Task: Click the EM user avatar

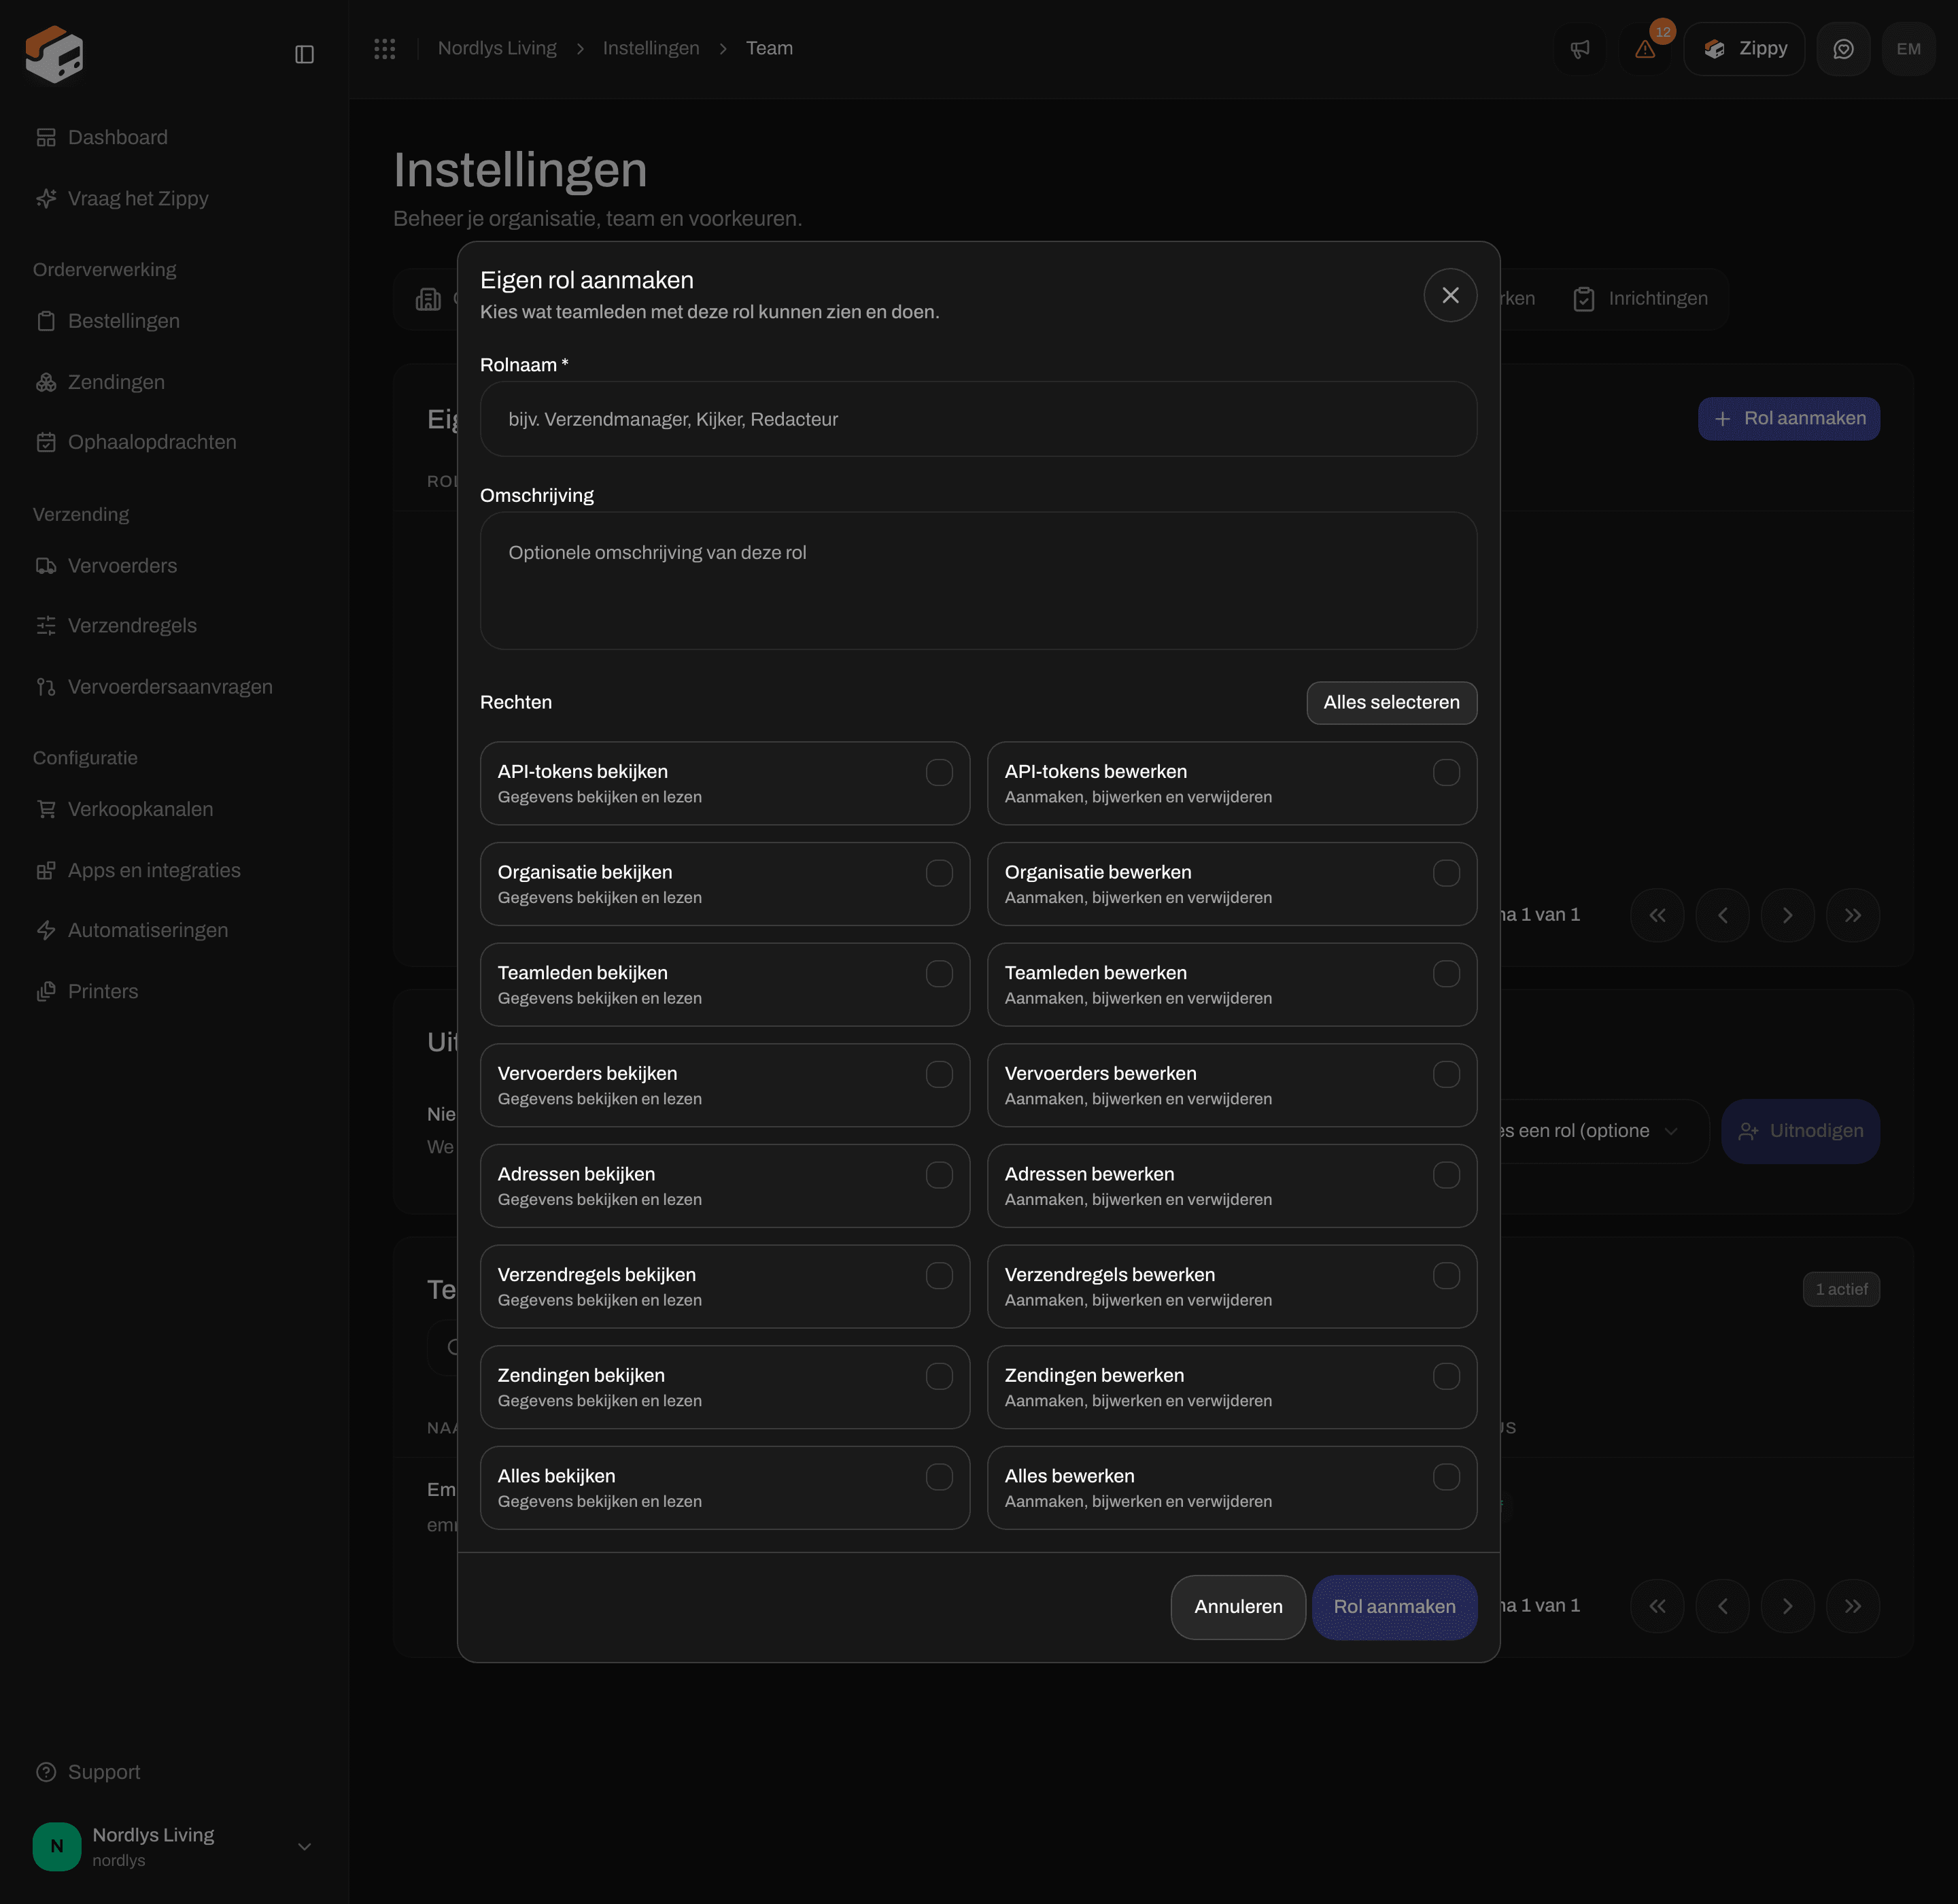Action: click(1908, 49)
